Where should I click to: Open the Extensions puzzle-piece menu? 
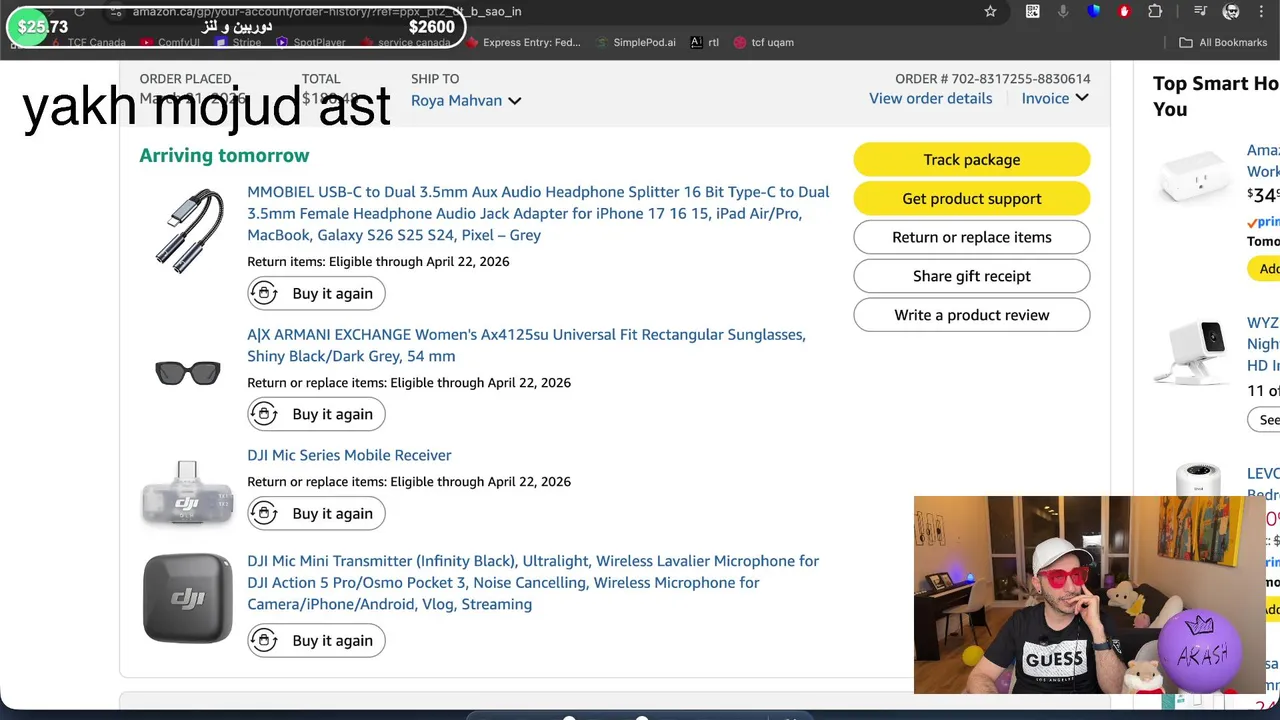pos(1155,11)
